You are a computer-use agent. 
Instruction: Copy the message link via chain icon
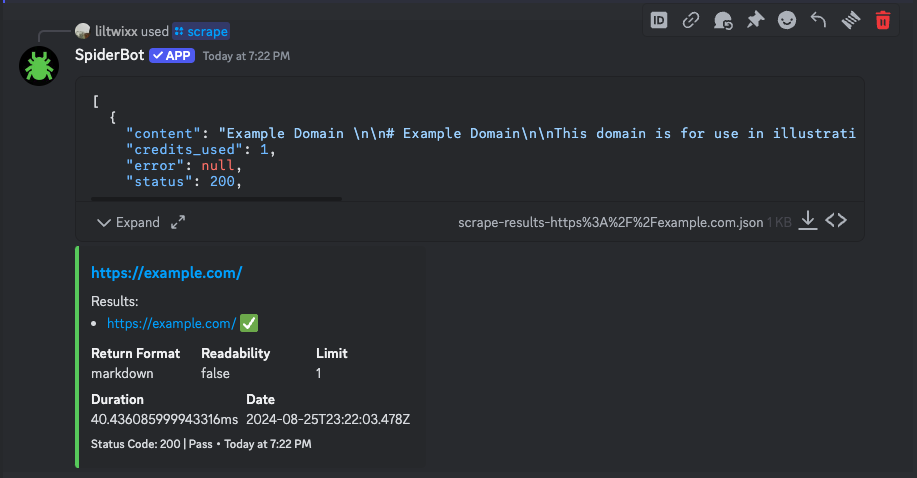click(x=691, y=20)
